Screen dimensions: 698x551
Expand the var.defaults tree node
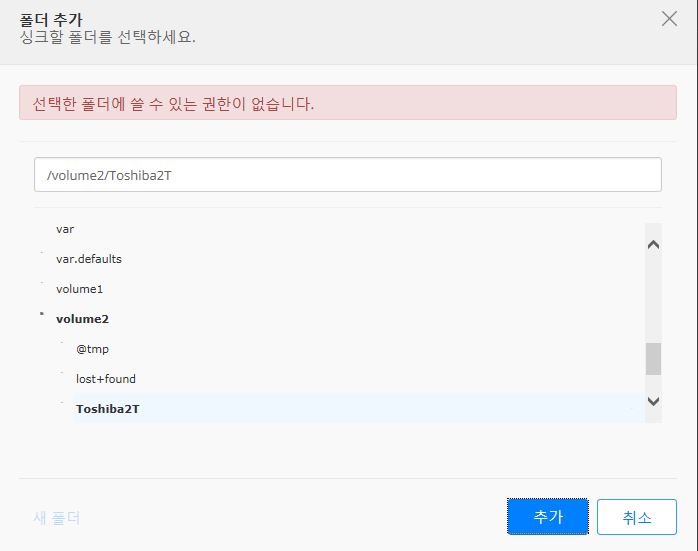click(x=42, y=252)
